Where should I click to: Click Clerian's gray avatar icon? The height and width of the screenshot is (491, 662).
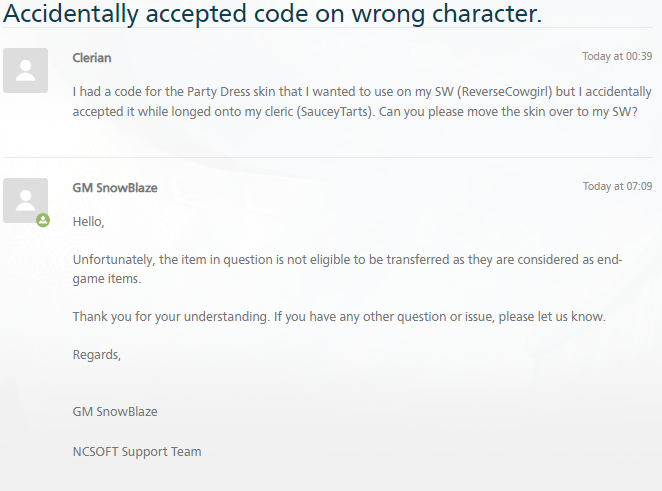(26, 69)
